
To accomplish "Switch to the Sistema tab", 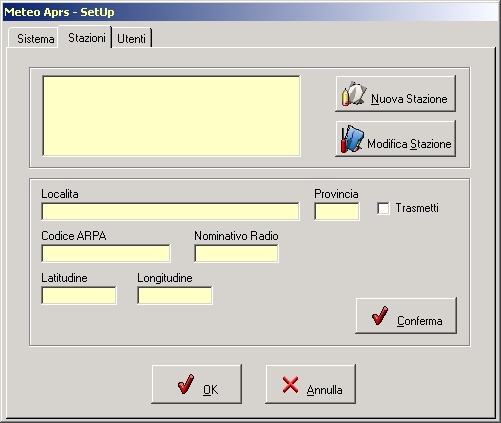I will (x=36, y=39).
